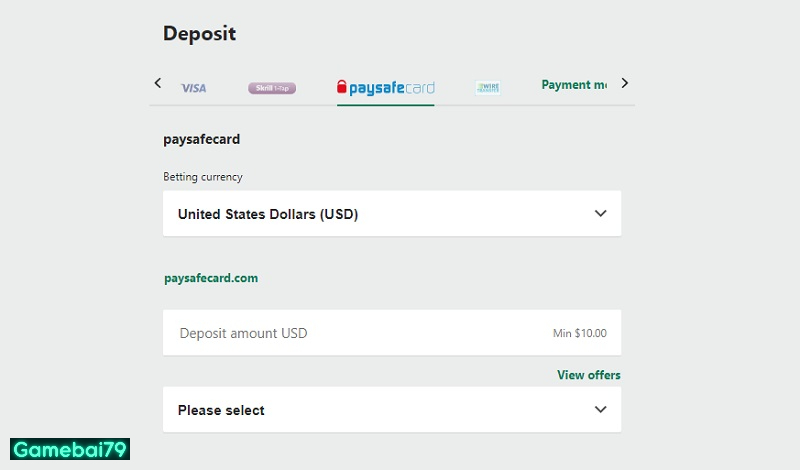Viewport: 800px width, 470px height.
Task: Click the Gamebai79 watermark logo
Action: (69, 449)
